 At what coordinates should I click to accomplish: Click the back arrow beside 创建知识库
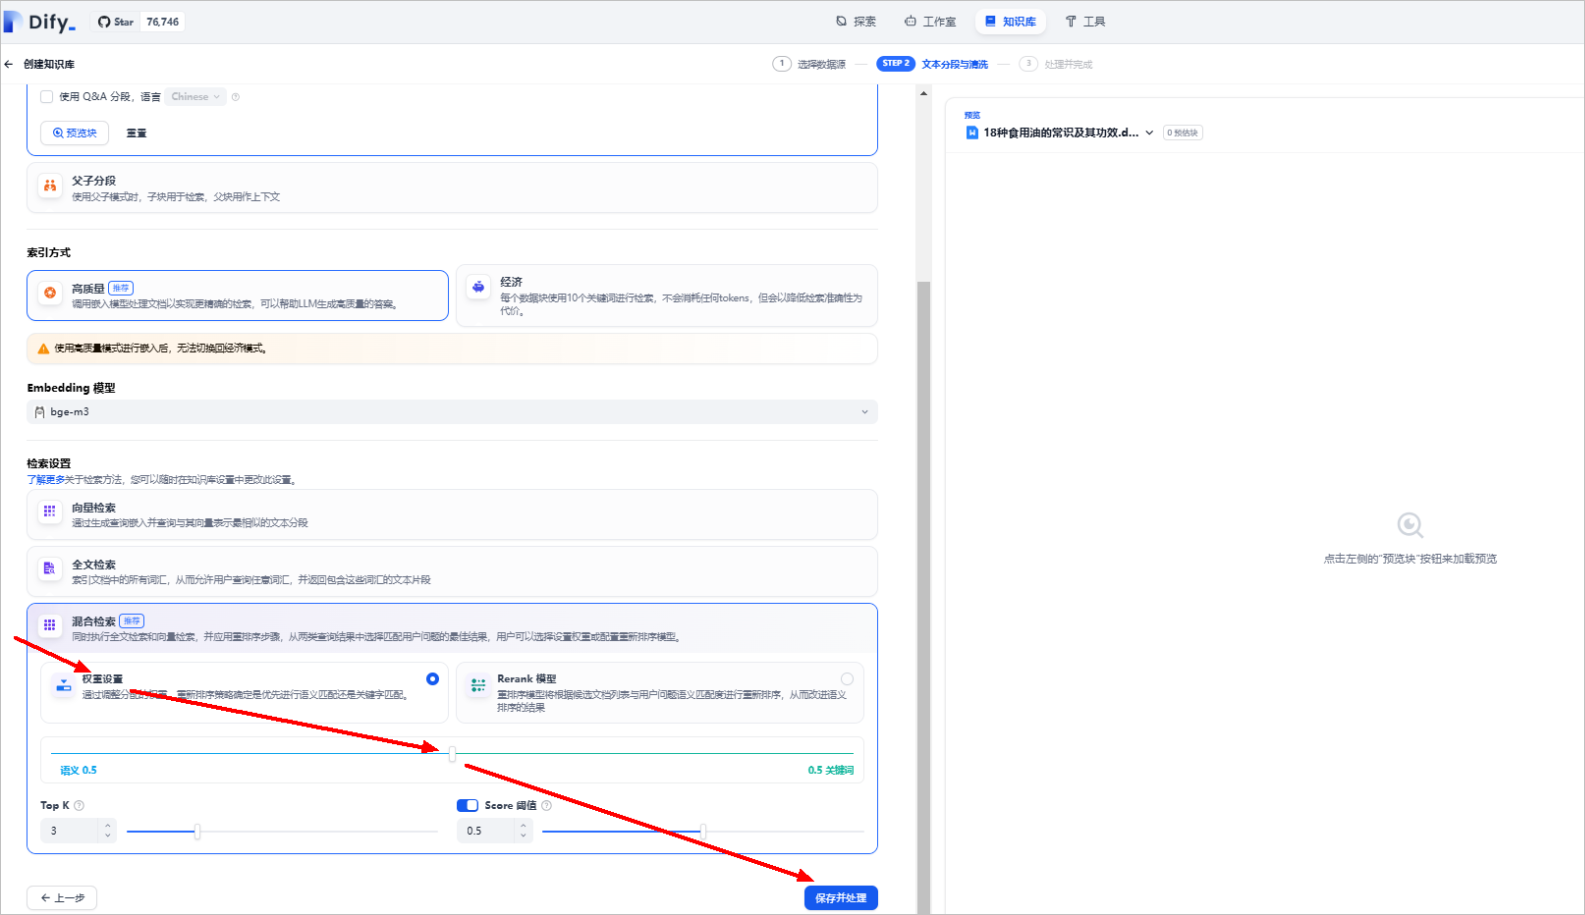pyautogui.click(x=9, y=64)
